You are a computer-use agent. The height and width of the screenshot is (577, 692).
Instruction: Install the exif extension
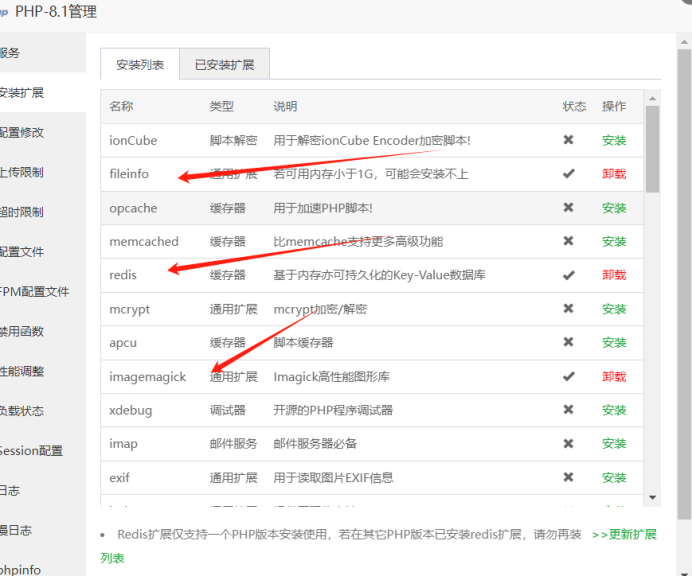point(614,477)
